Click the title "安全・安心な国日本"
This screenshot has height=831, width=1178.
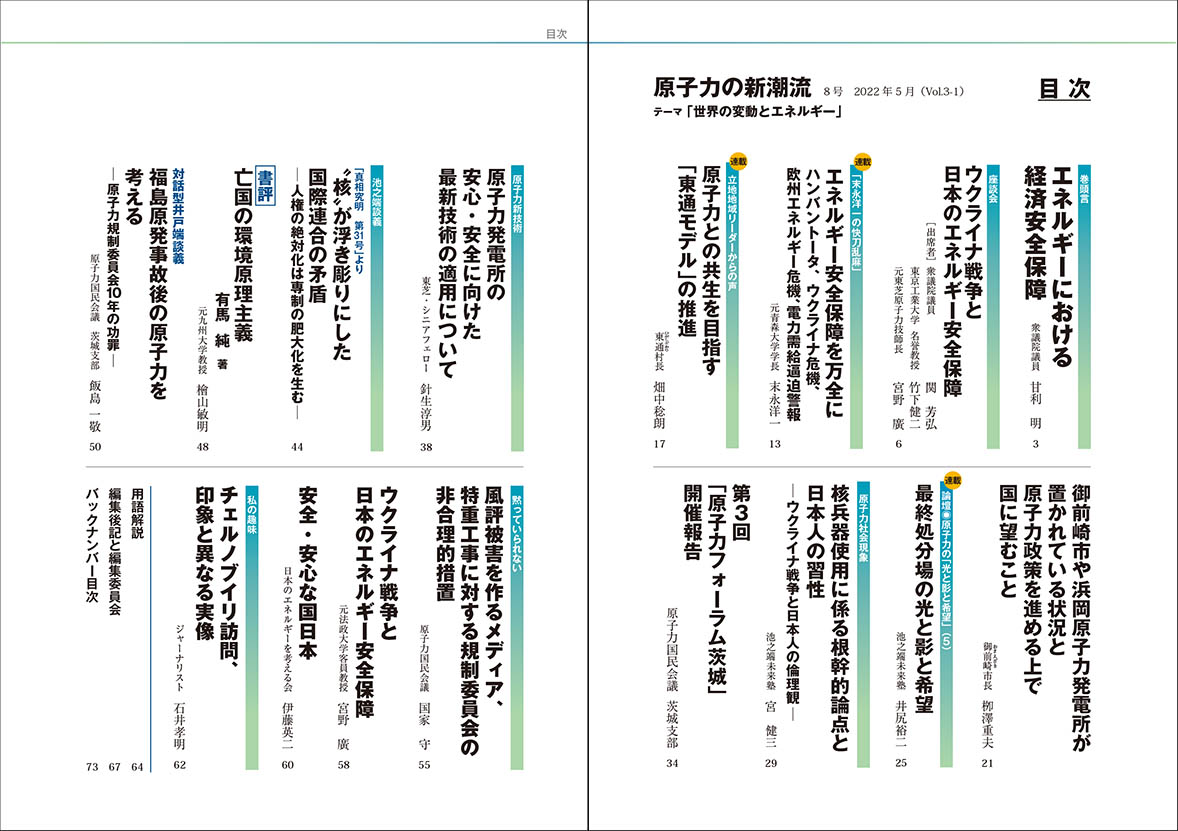309,573
